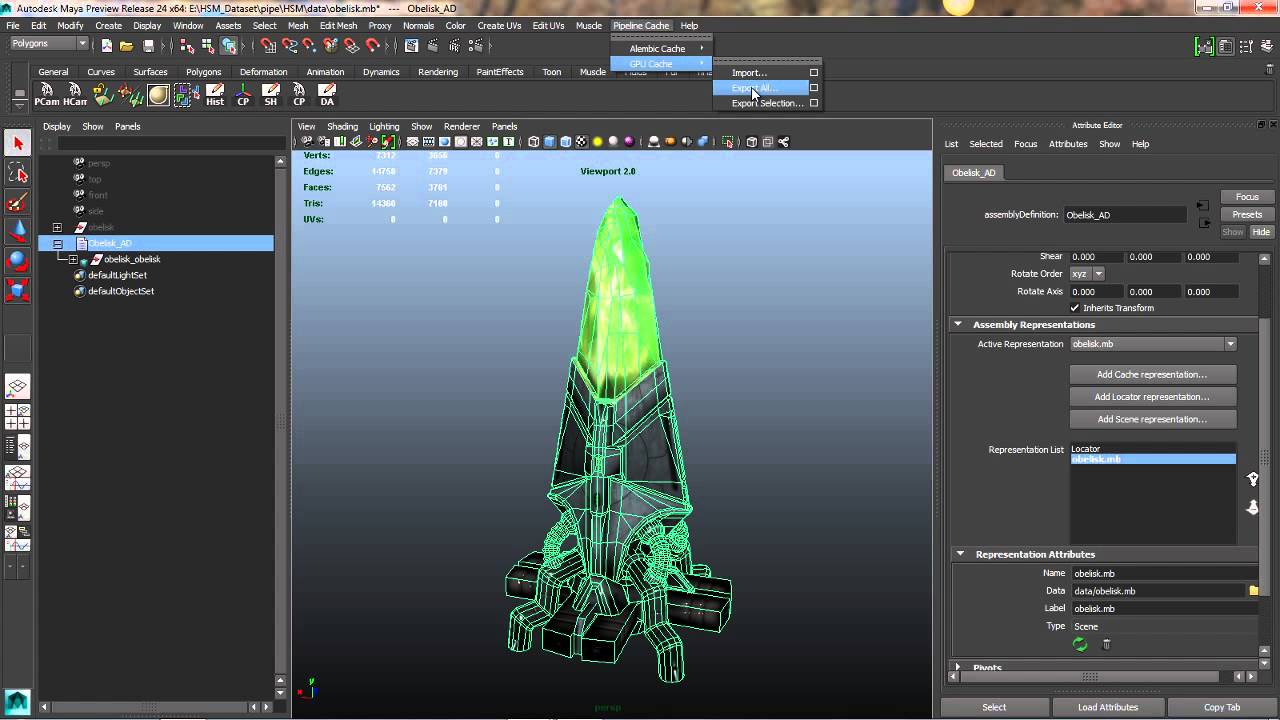Click the option box beside Import
Viewport: 1280px width, 720px height.
pyautogui.click(x=813, y=72)
